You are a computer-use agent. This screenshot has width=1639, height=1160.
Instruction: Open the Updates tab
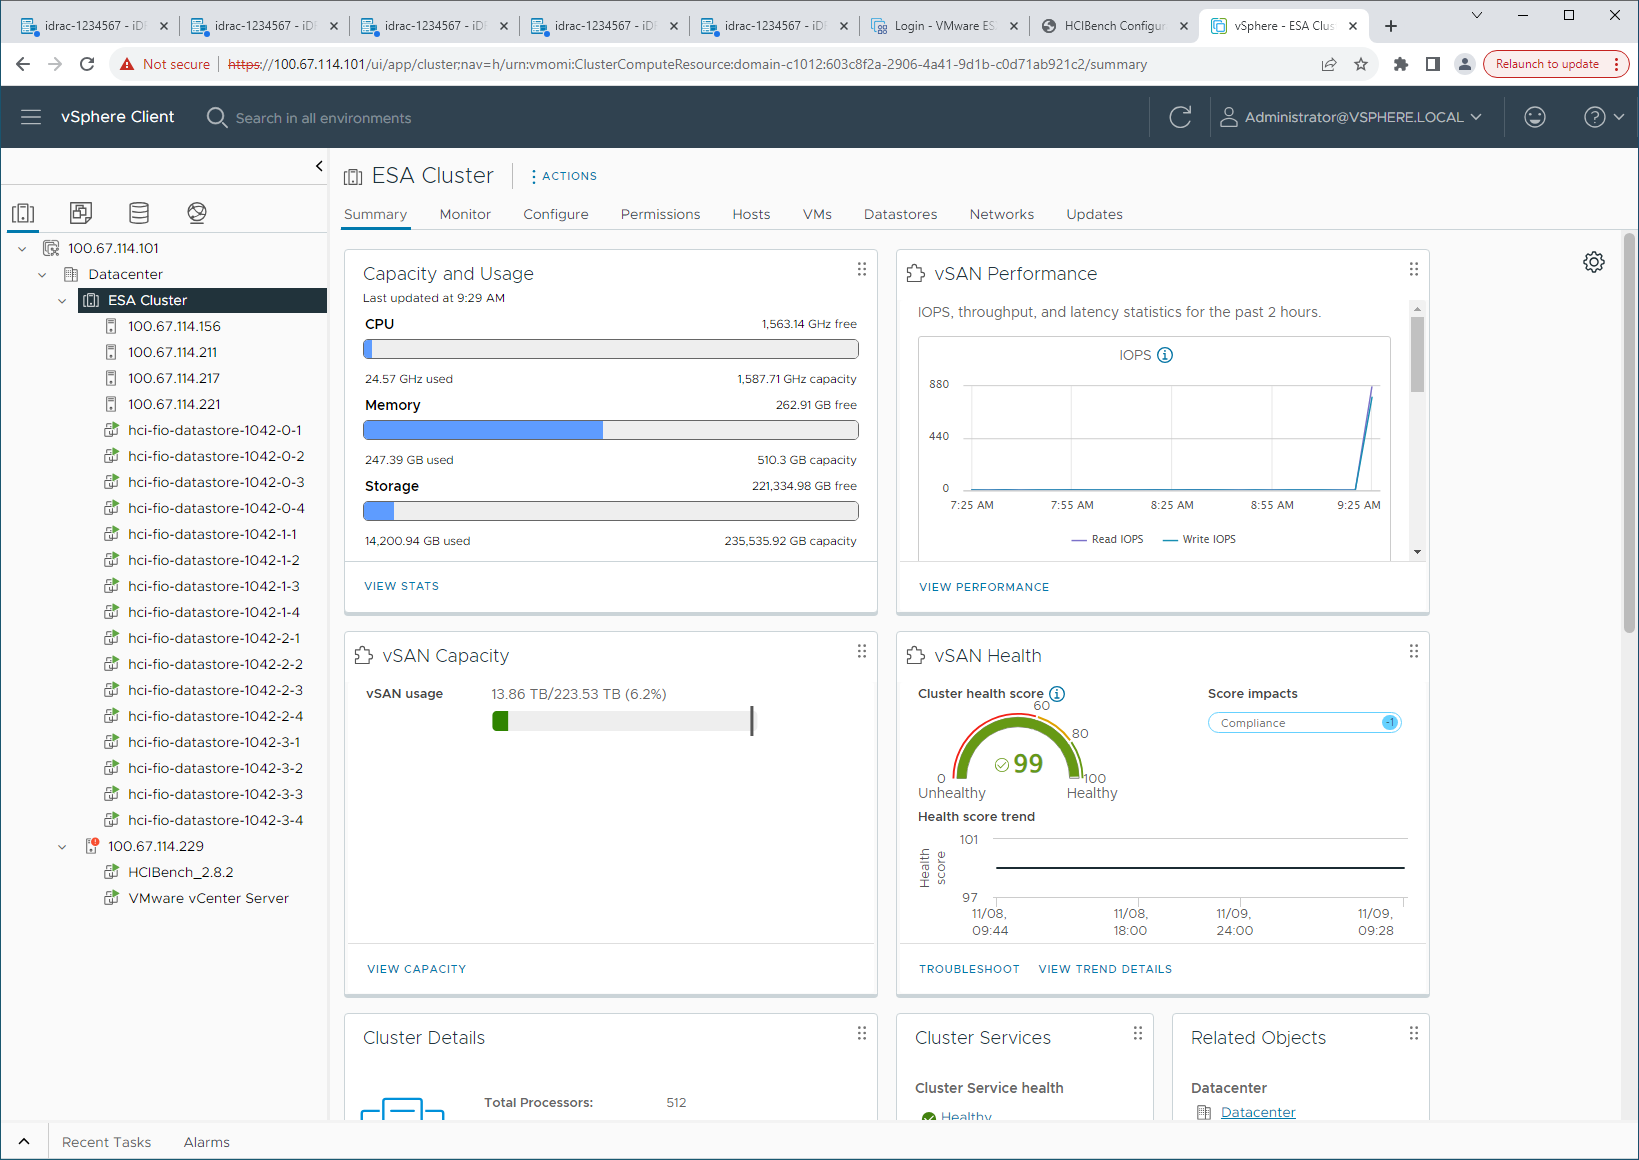tap(1094, 214)
